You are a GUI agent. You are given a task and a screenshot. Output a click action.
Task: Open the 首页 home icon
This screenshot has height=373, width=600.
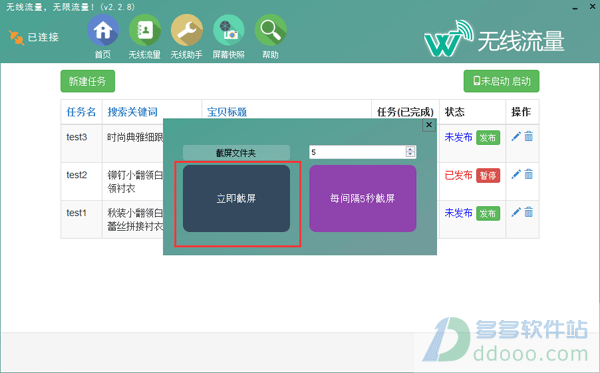click(103, 31)
